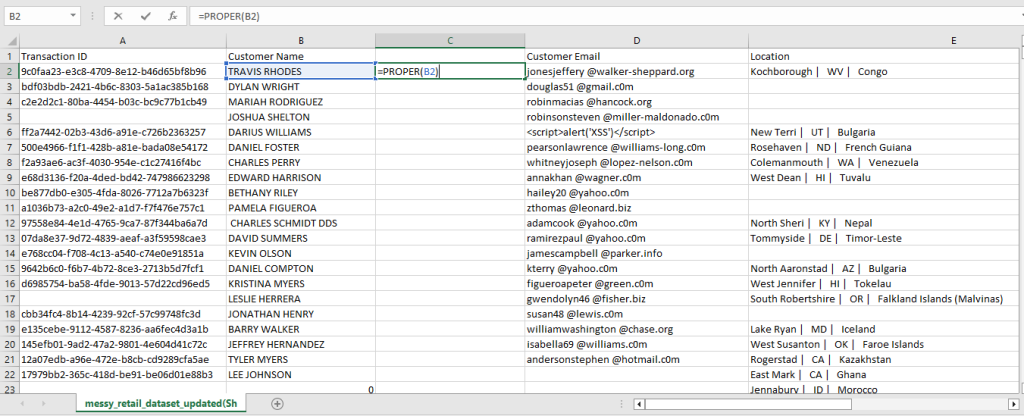Select cell LESLIE HERRERA
The image size is (1024, 416).
(300, 299)
